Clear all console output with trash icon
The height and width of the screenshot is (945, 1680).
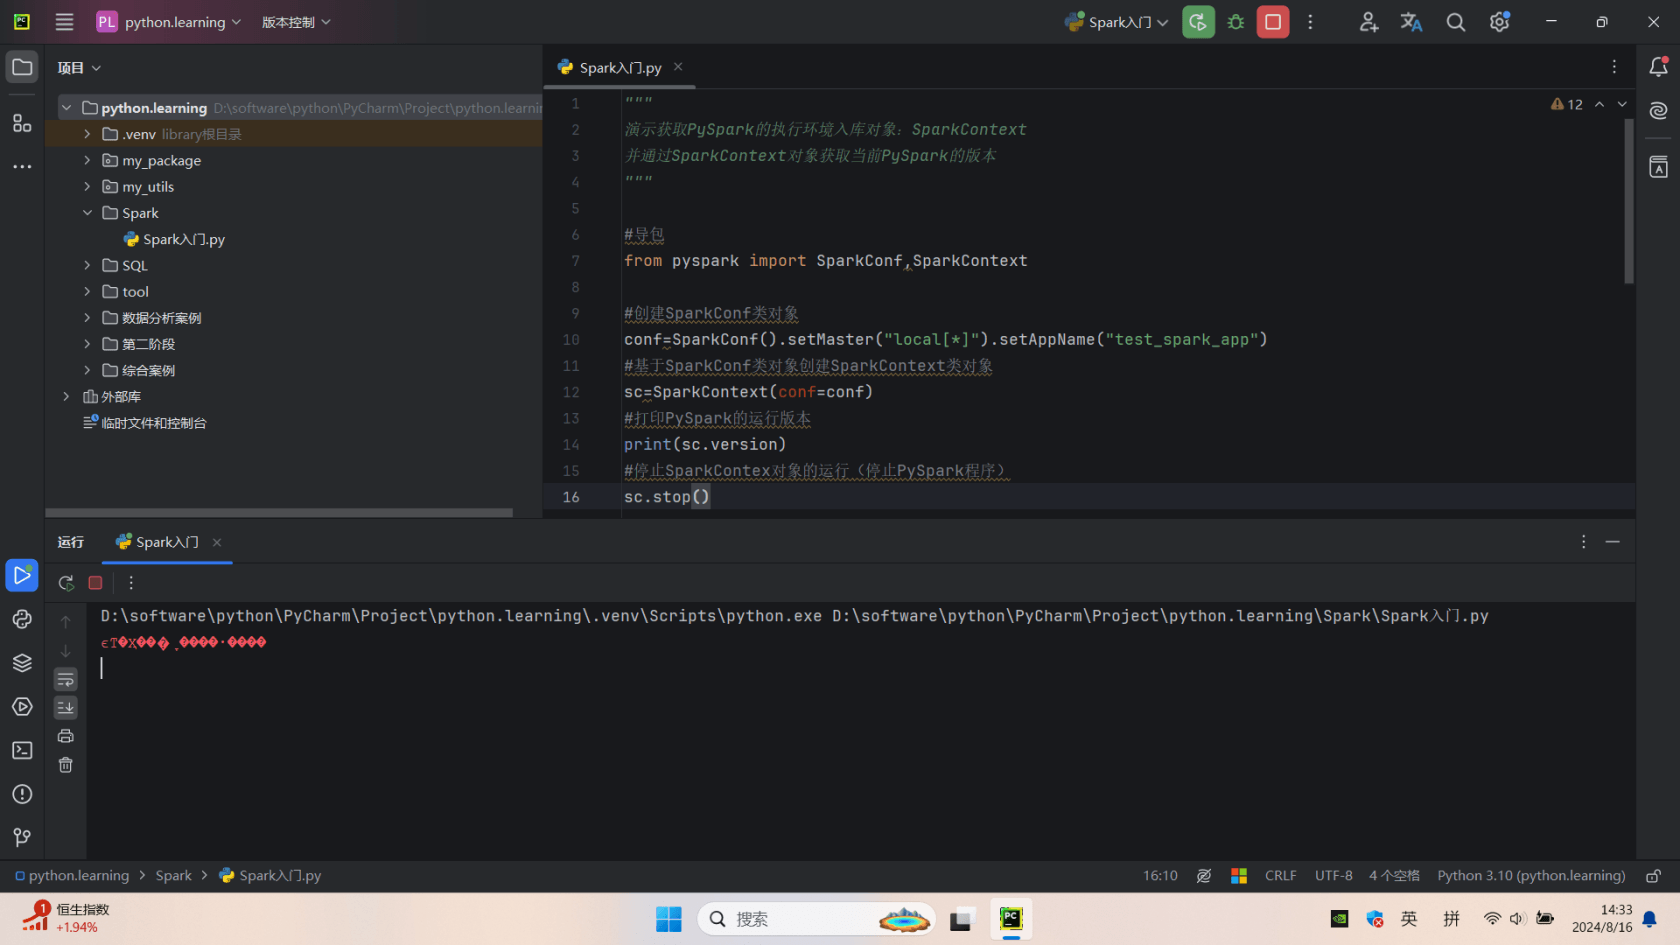click(66, 765)
